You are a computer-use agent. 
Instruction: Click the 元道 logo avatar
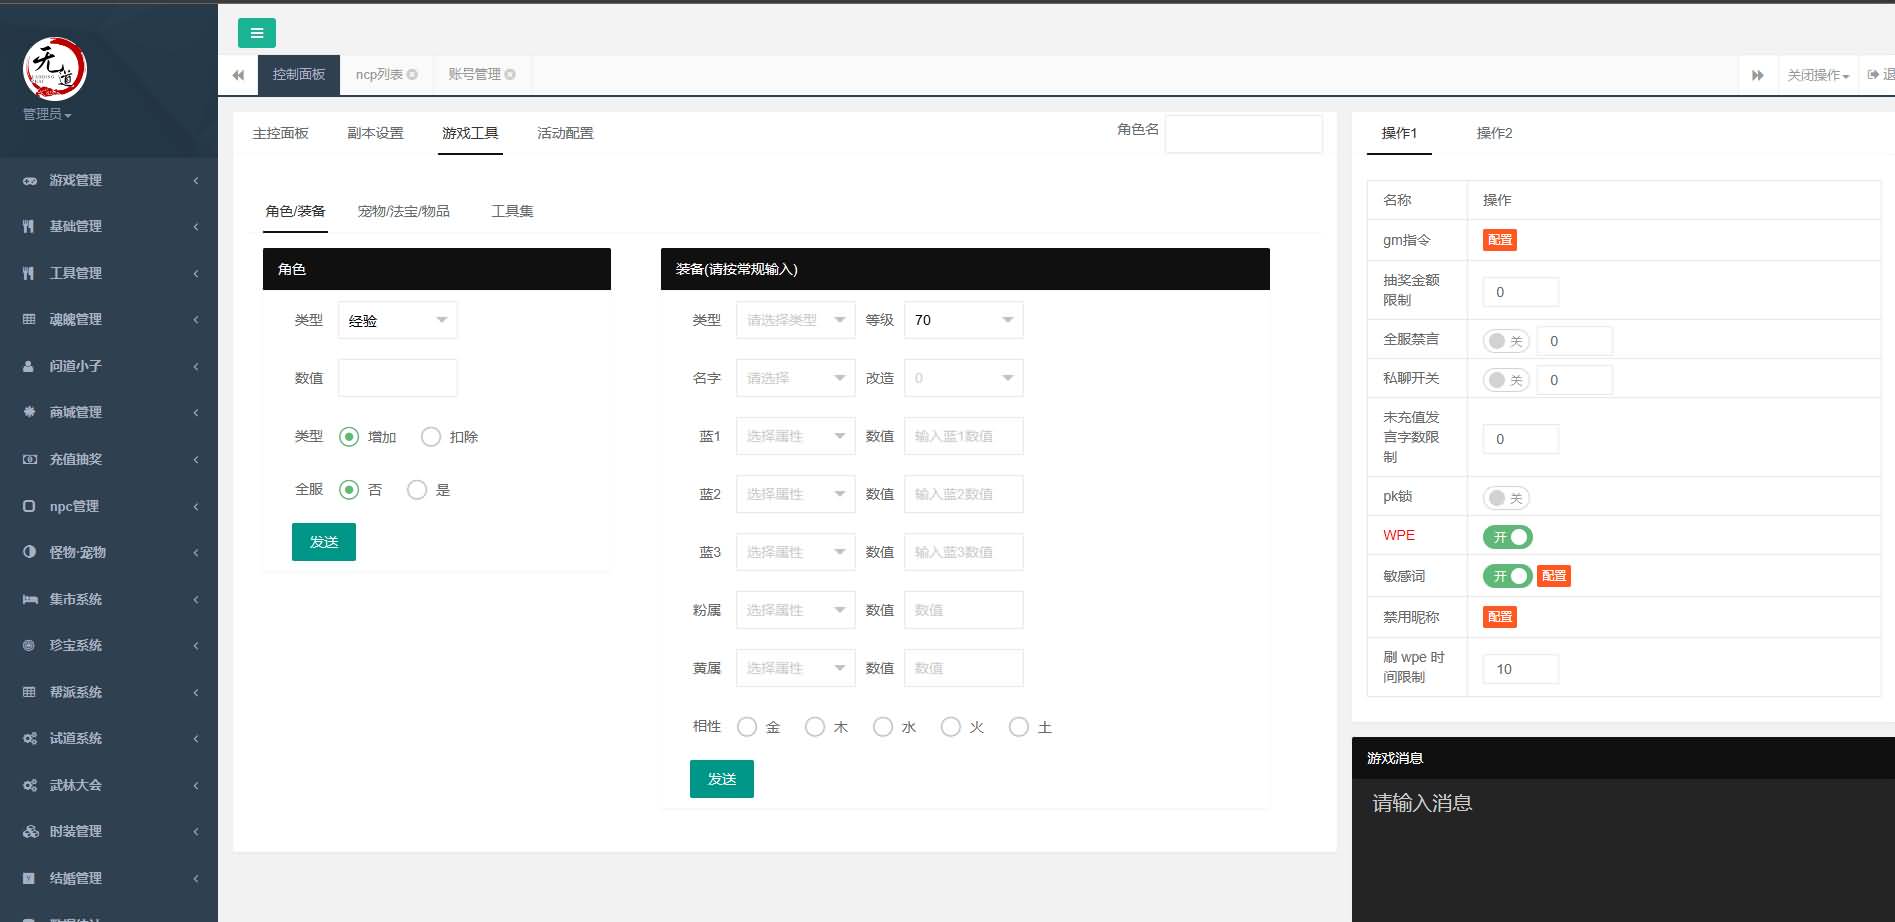coord(55,69)
